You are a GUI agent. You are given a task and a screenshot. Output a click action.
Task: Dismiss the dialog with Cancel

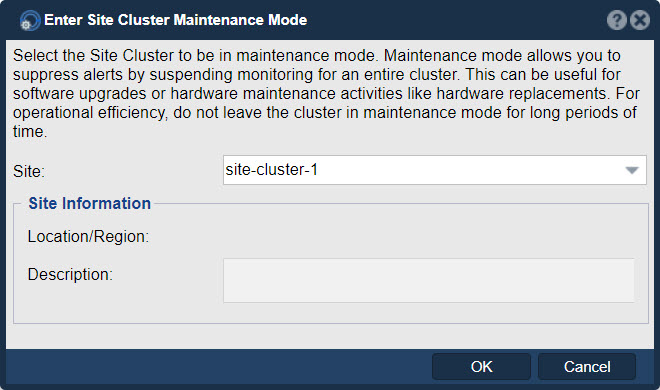tap(587, 367)
